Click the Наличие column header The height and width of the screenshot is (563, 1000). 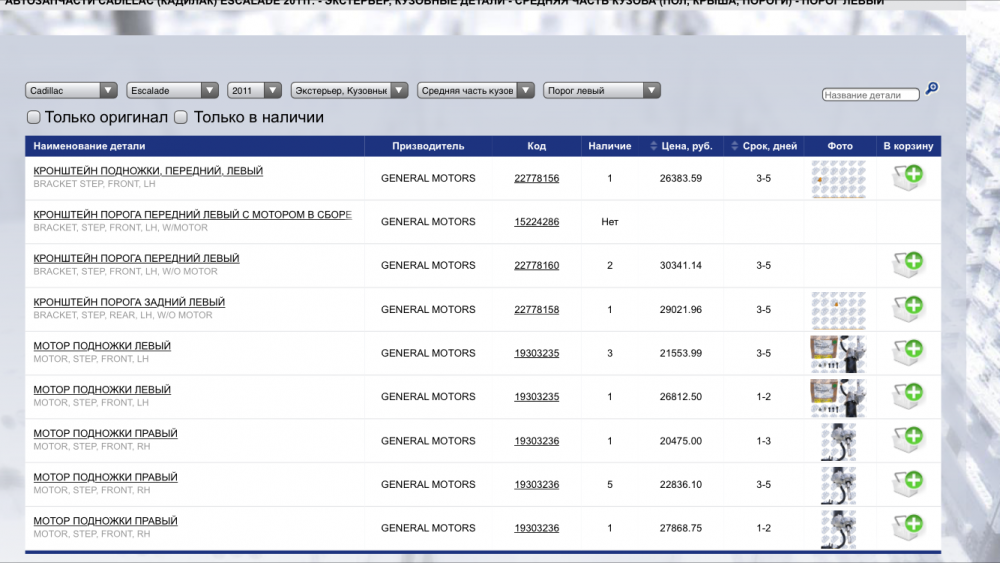pyautogui.click(x=609, y=146)
